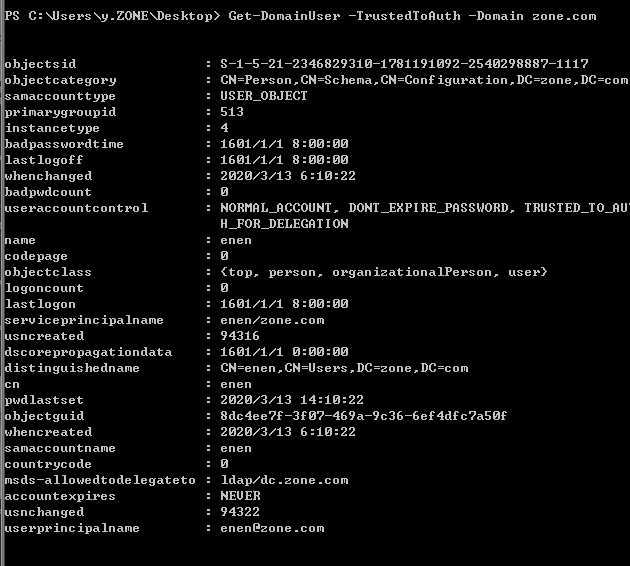Click the whencreated timestamp value
The height and width of the screenshot is (566, 630).
(x=288, y=432)
